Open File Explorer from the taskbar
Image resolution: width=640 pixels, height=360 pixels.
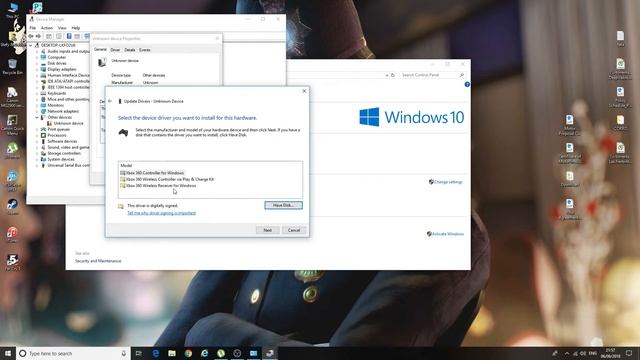point(172,353)
